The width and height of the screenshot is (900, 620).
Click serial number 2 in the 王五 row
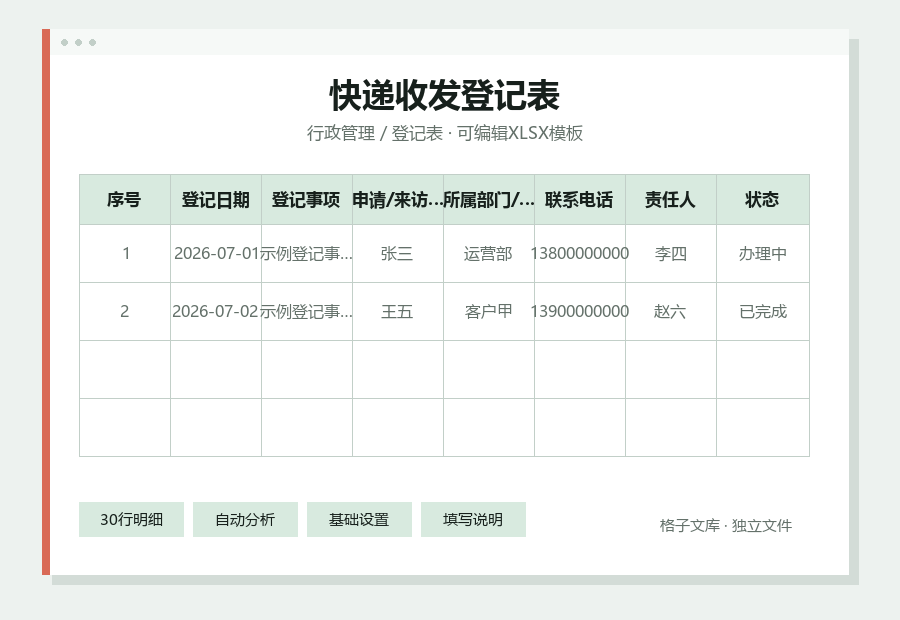tap(125, 312)
